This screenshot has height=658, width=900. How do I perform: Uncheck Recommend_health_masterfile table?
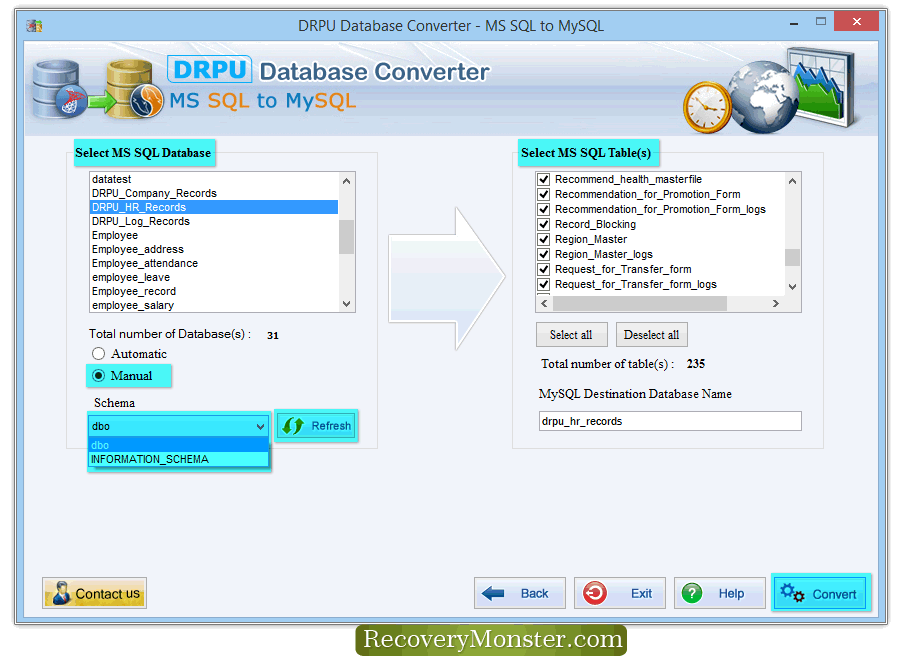[x=544, y=179]
